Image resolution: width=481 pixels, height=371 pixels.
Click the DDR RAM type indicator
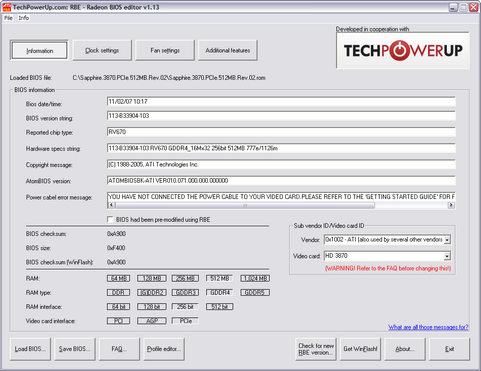[x=118, y=293]
